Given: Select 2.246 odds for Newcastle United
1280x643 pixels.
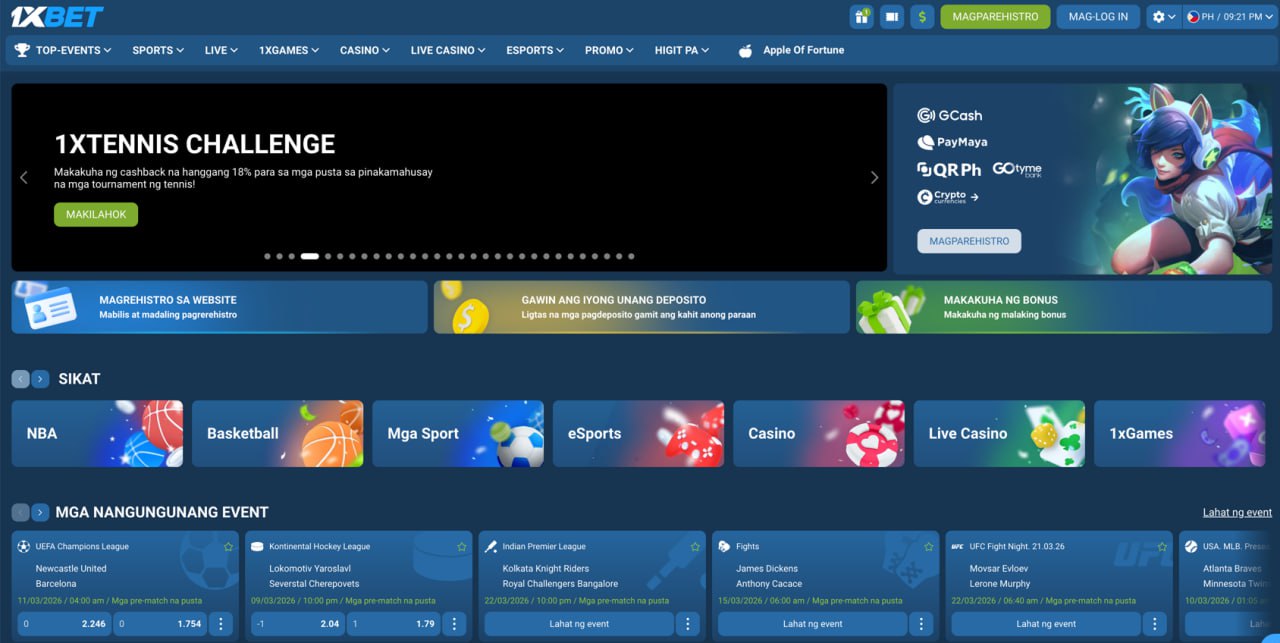Looking at the screenshot, I should tap(64, 624).
